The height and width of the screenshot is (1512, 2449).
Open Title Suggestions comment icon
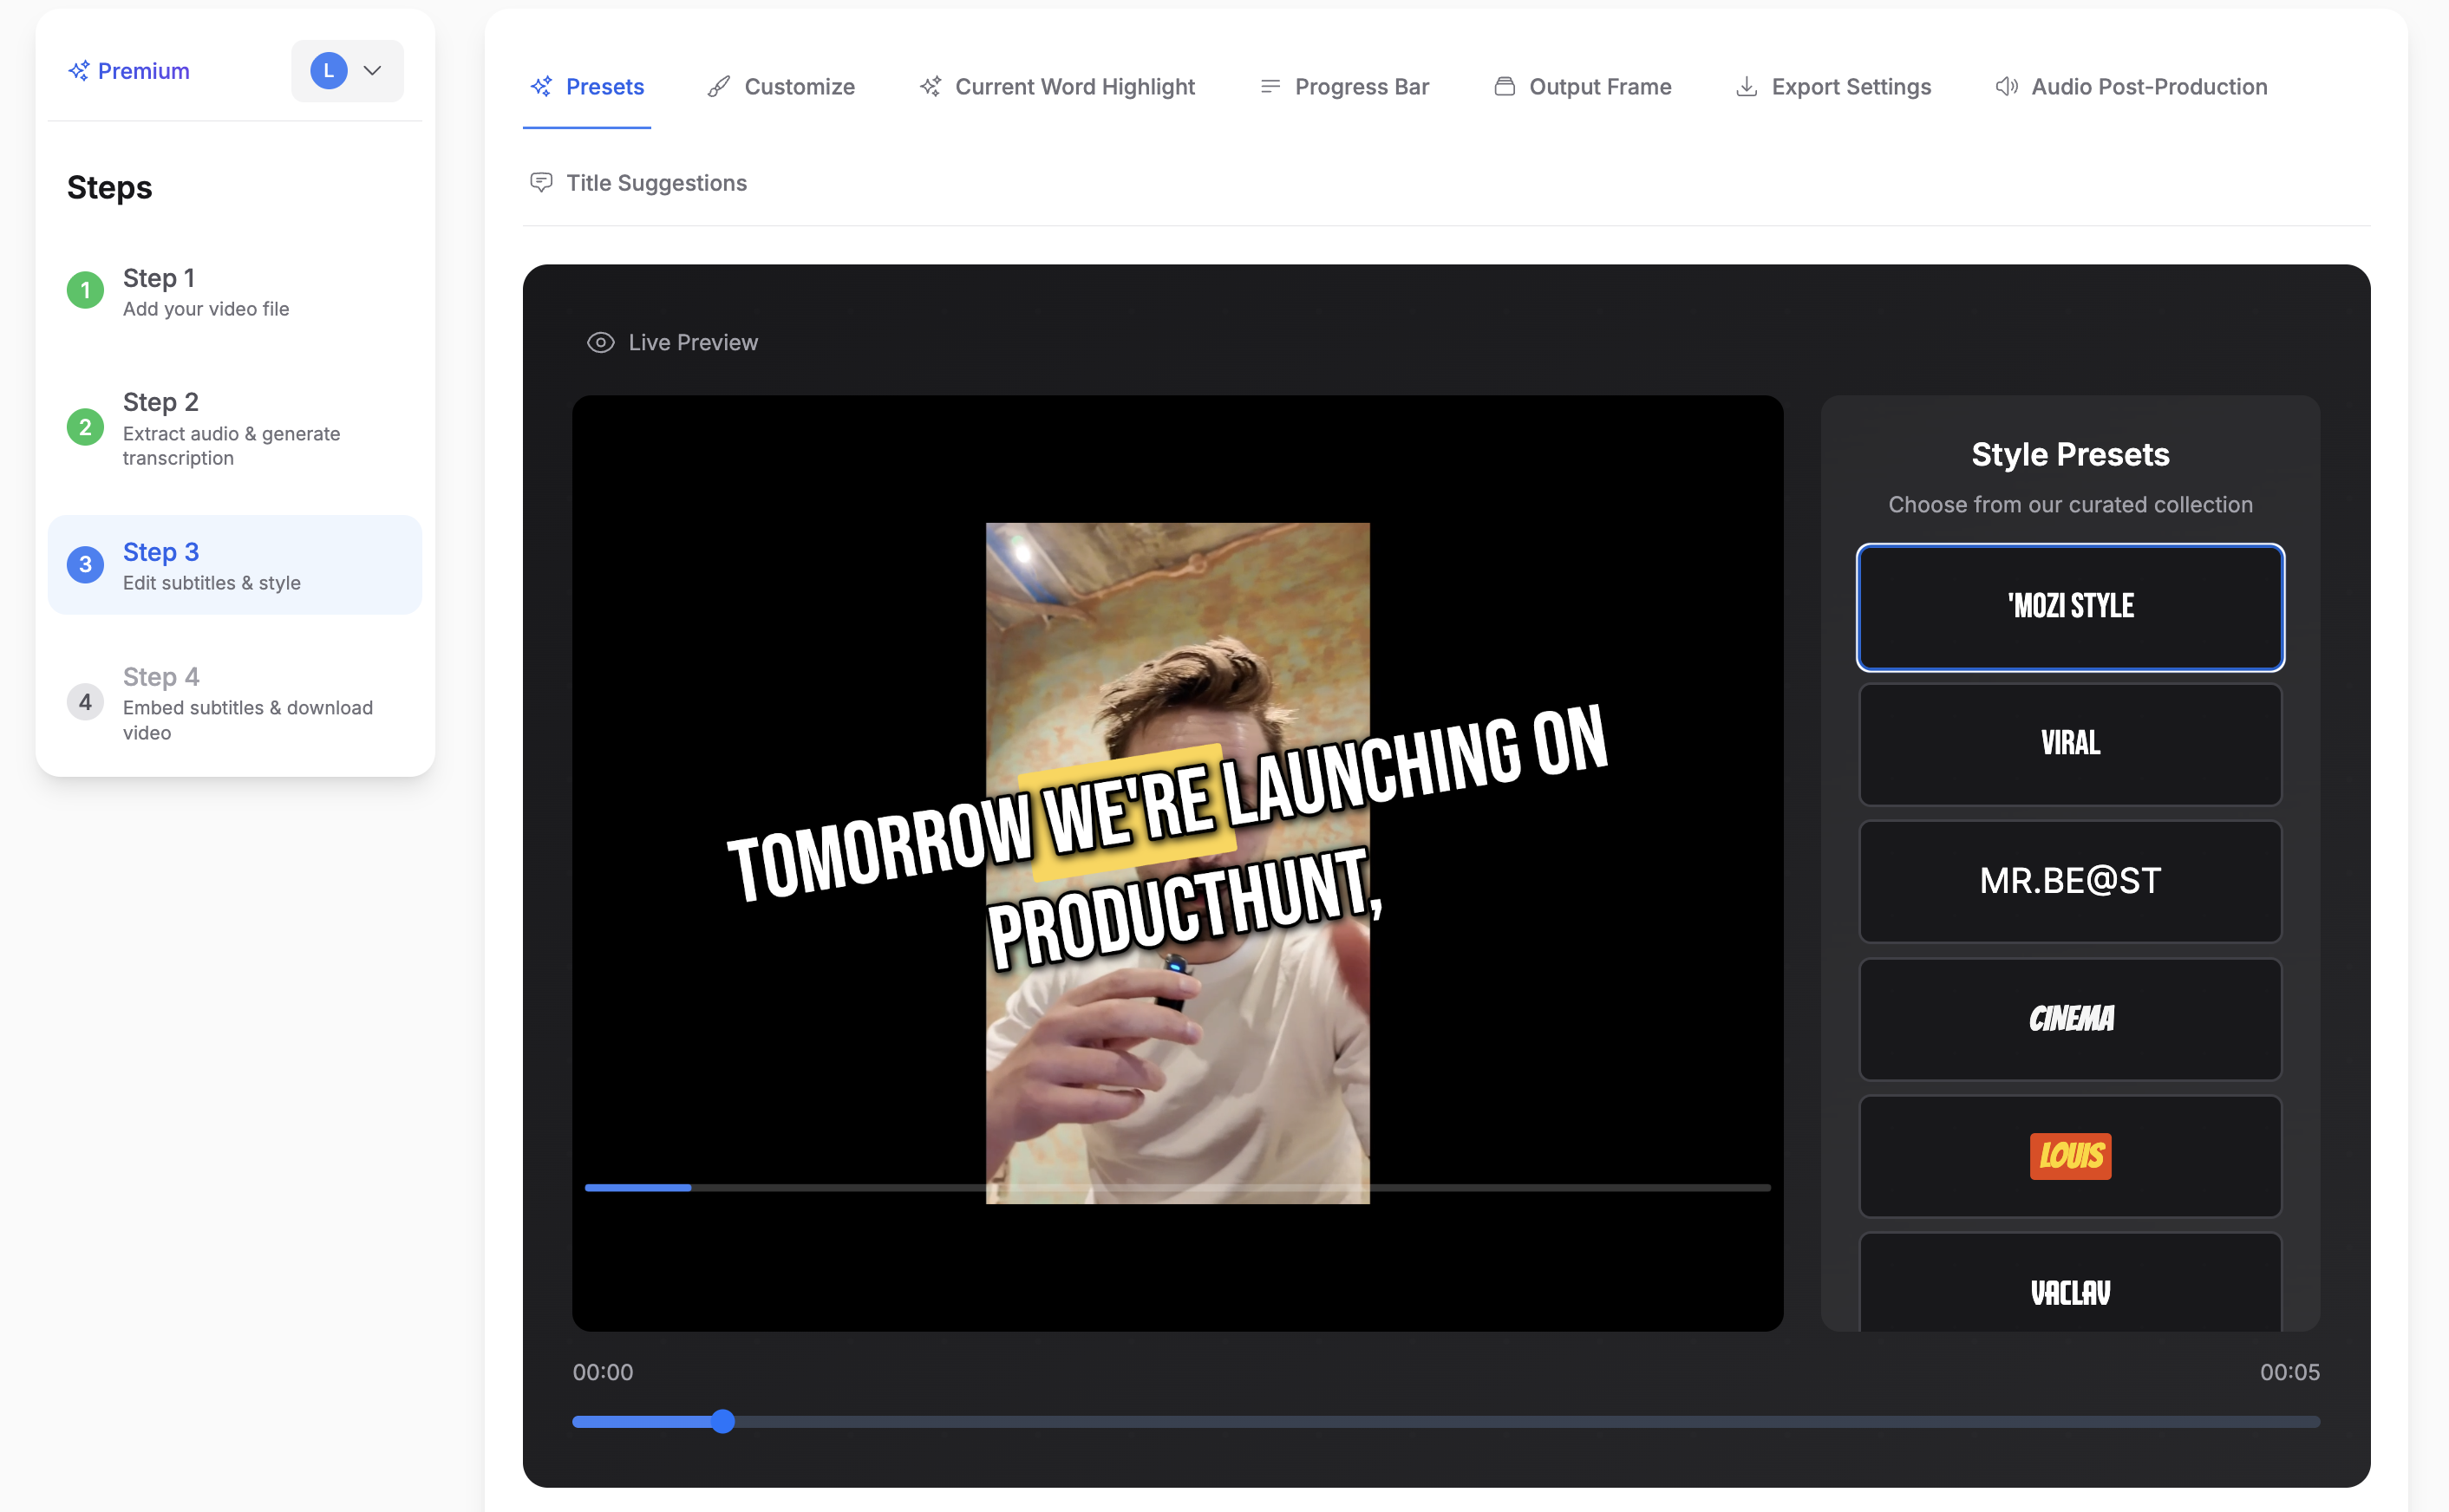point(541,182)
